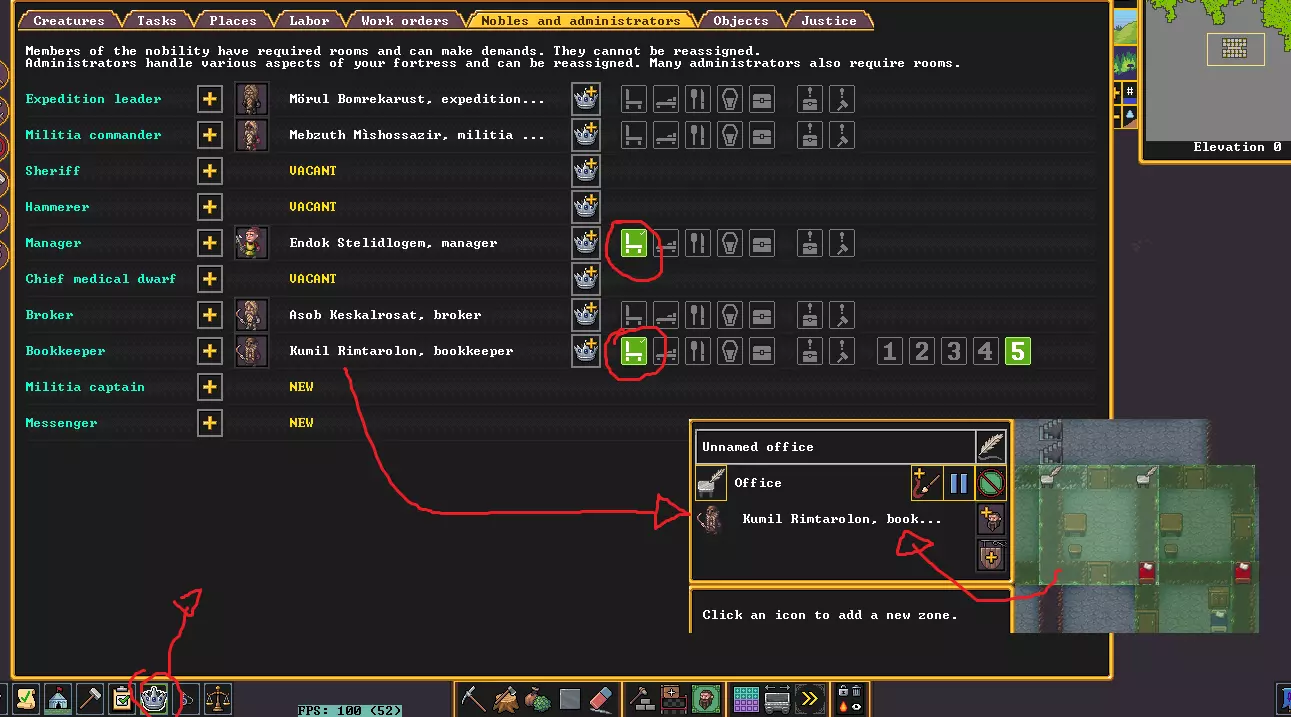Select the pickaxe mining tool
Screen dimensions: 1291x717
(473, 698)
